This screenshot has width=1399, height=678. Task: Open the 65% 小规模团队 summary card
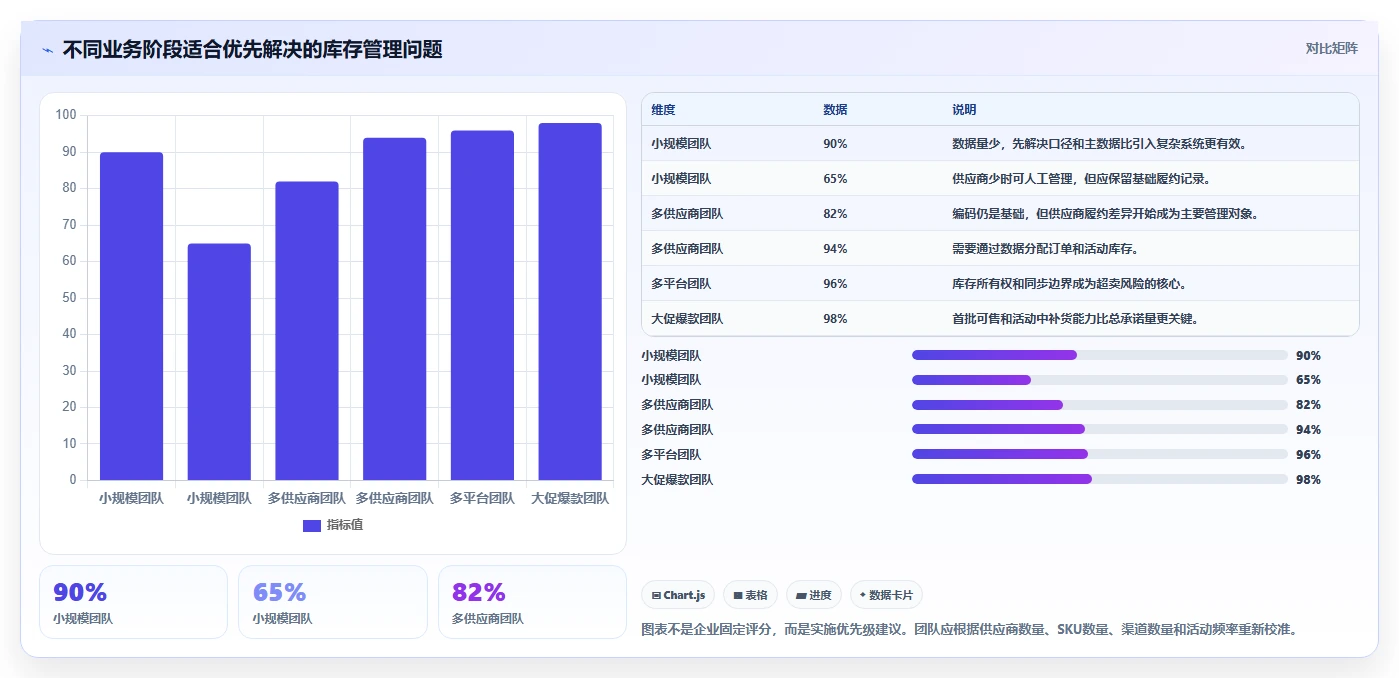tap(333, 602)
